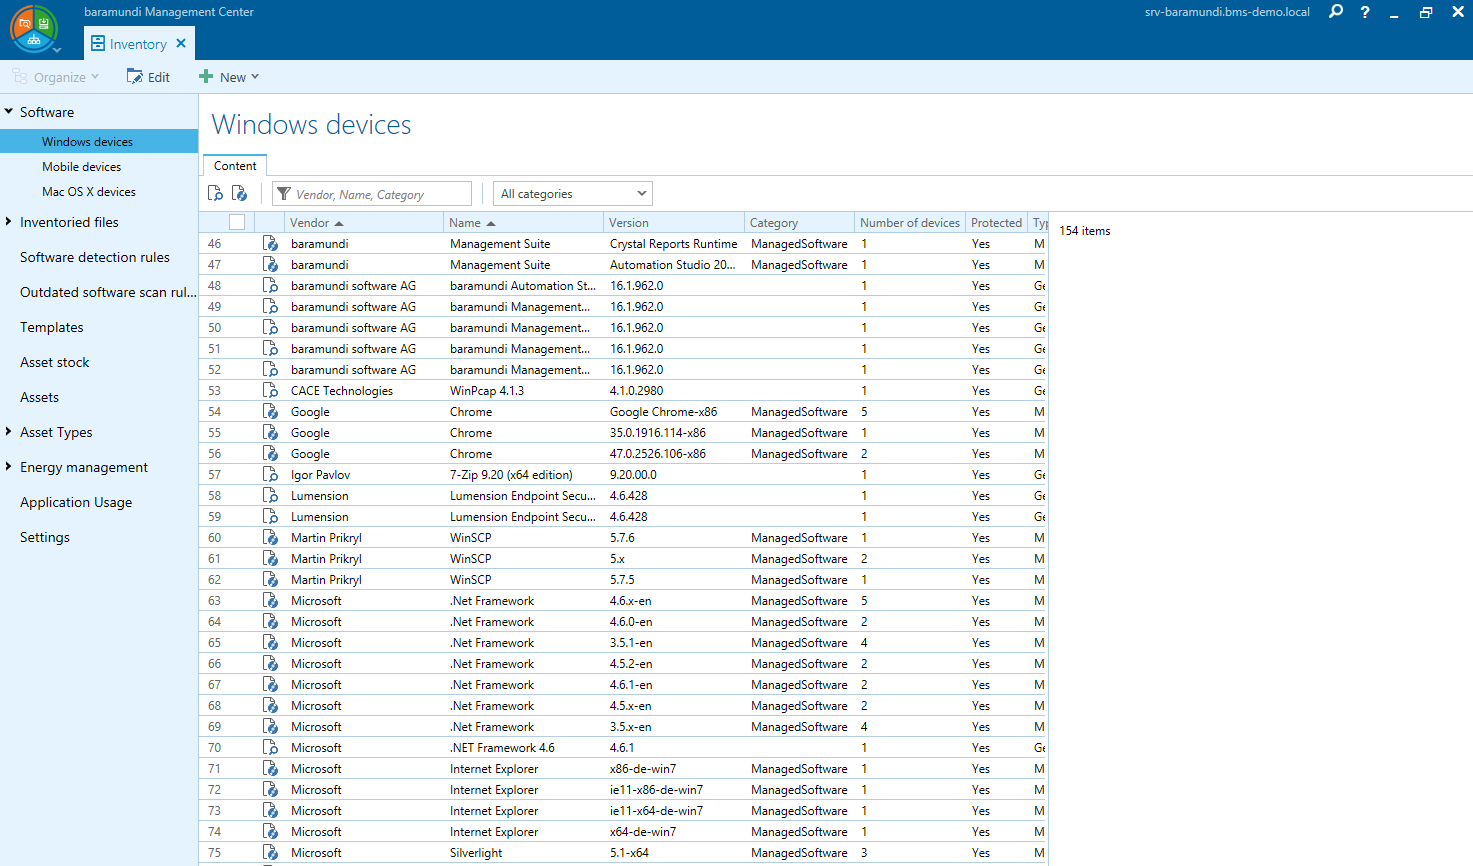The image size is (1473, 866).
Task: Tick the select-all checkbox in table header
Action: tap(237, 223)
